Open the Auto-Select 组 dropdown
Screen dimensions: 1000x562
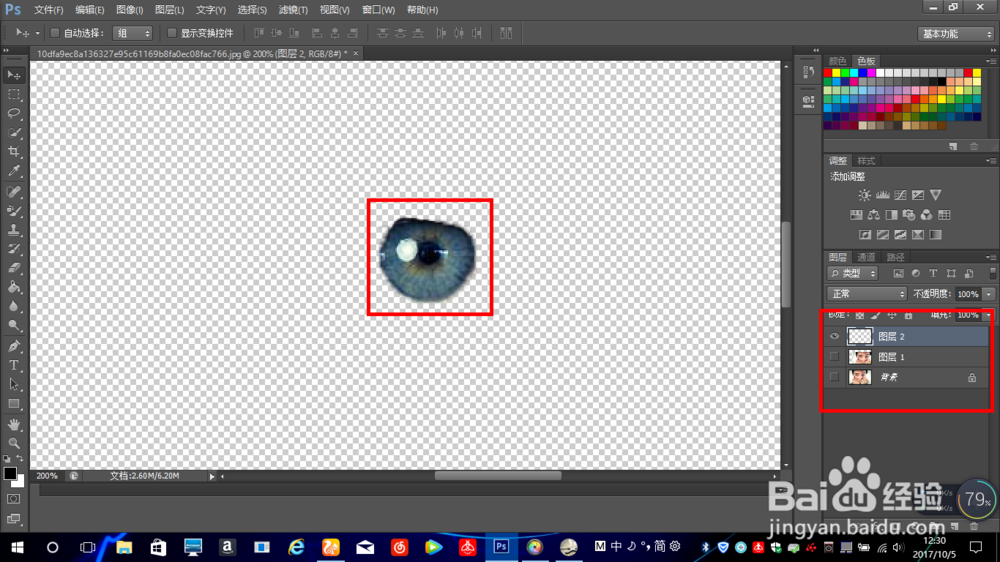coord(132,33)
